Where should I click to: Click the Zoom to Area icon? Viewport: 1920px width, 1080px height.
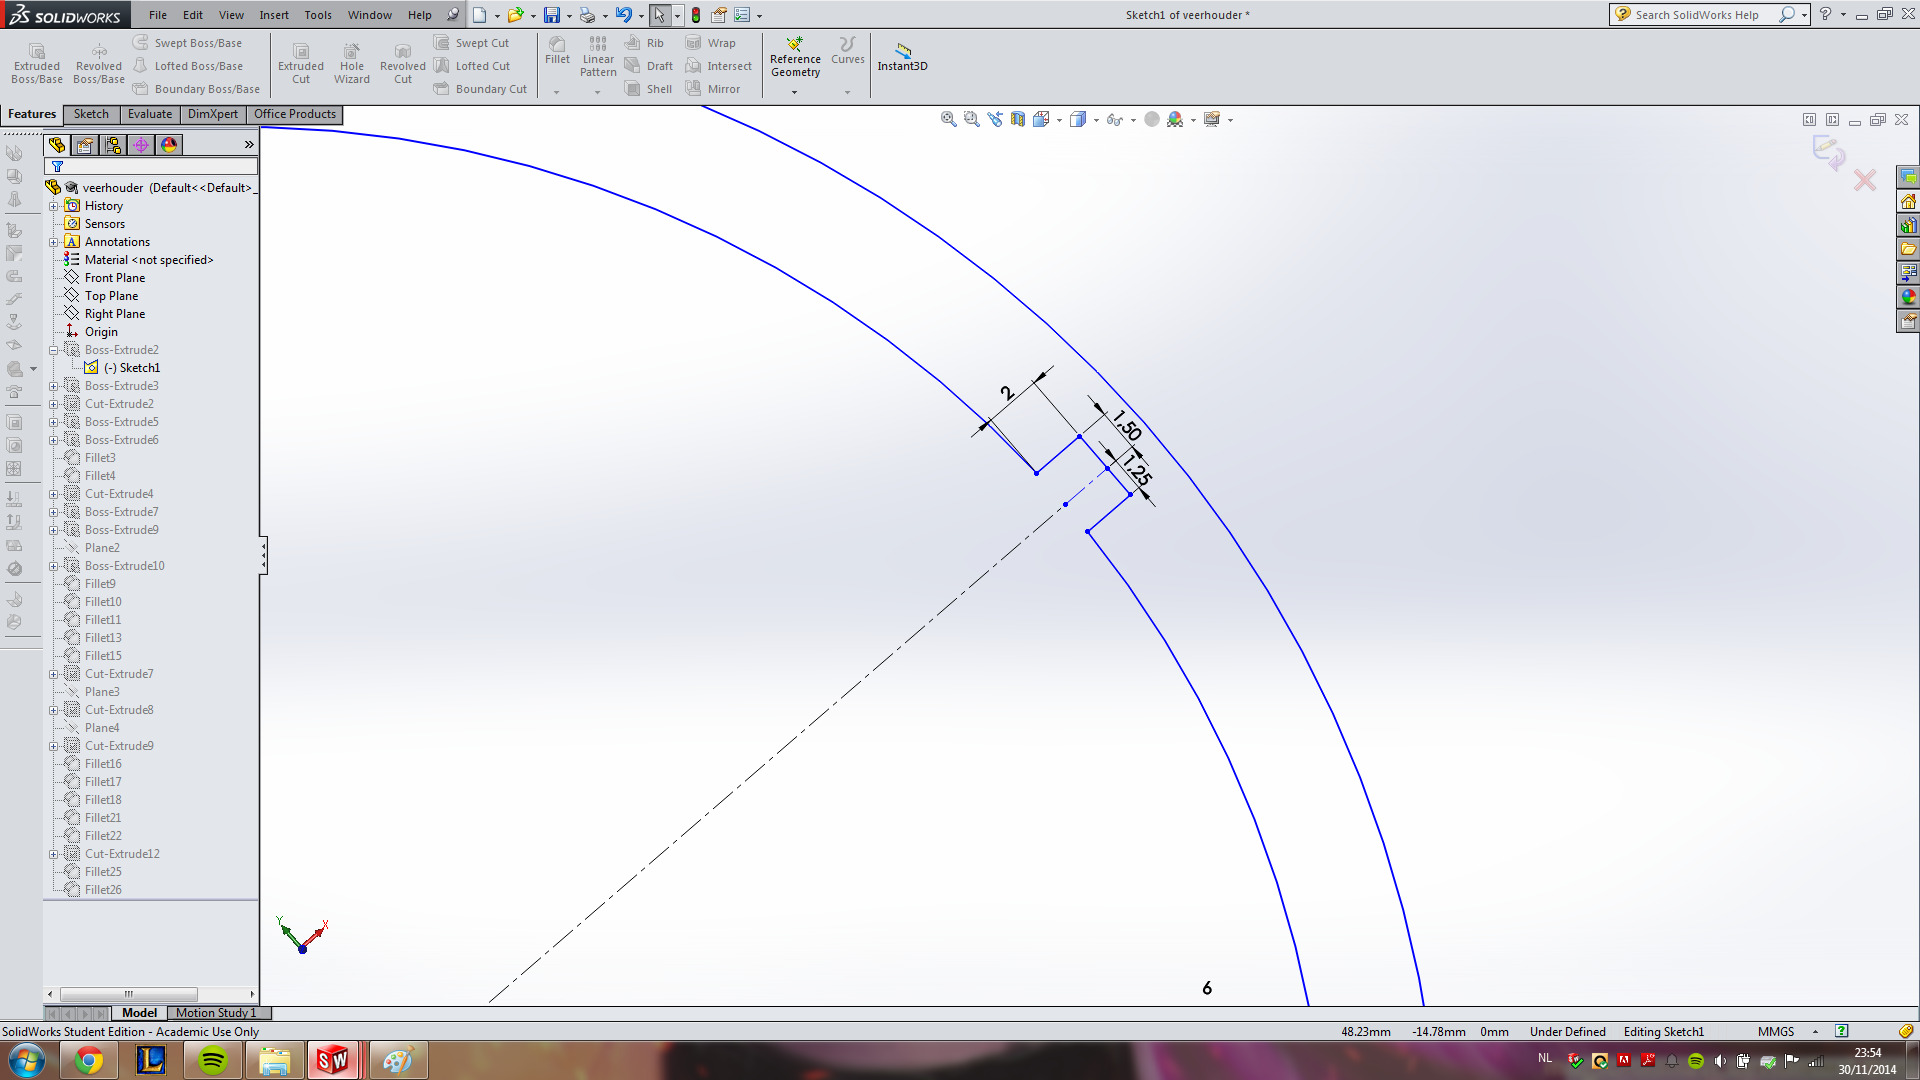click(972, 119)
